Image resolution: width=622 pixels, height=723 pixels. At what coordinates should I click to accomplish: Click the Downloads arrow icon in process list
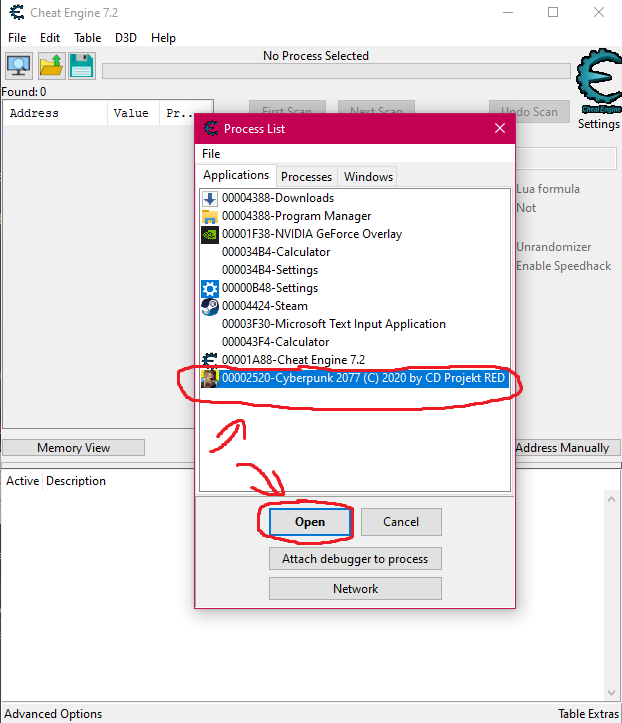pyautogui.click(x=210, y=199)
